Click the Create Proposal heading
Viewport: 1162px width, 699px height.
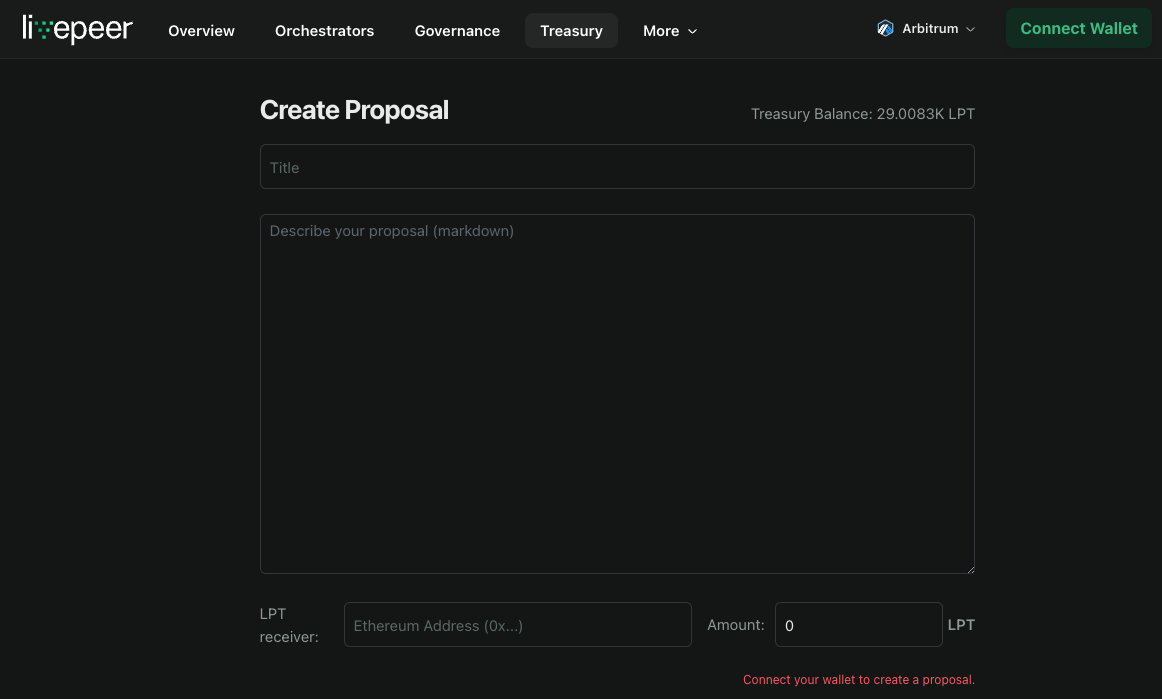click(x=354, y=110)
